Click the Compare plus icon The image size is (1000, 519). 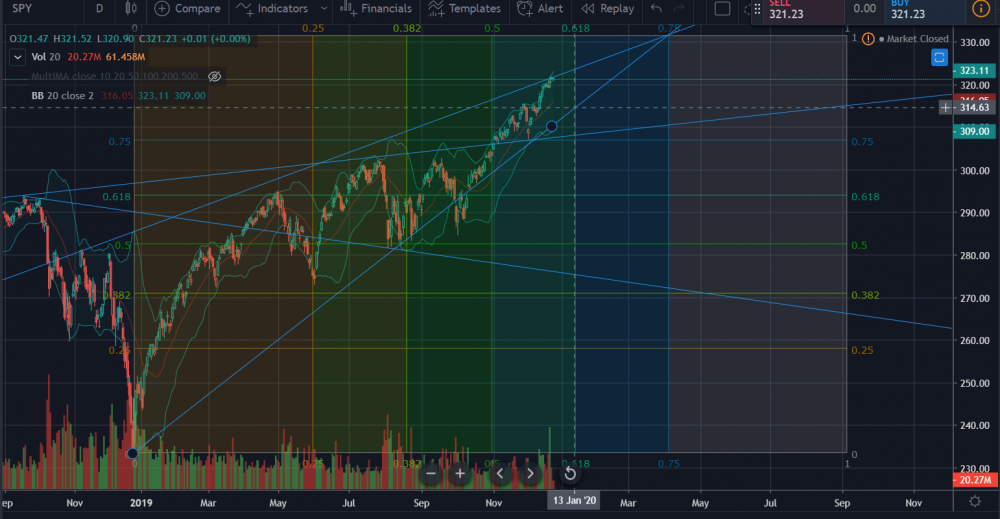point(162,9)
